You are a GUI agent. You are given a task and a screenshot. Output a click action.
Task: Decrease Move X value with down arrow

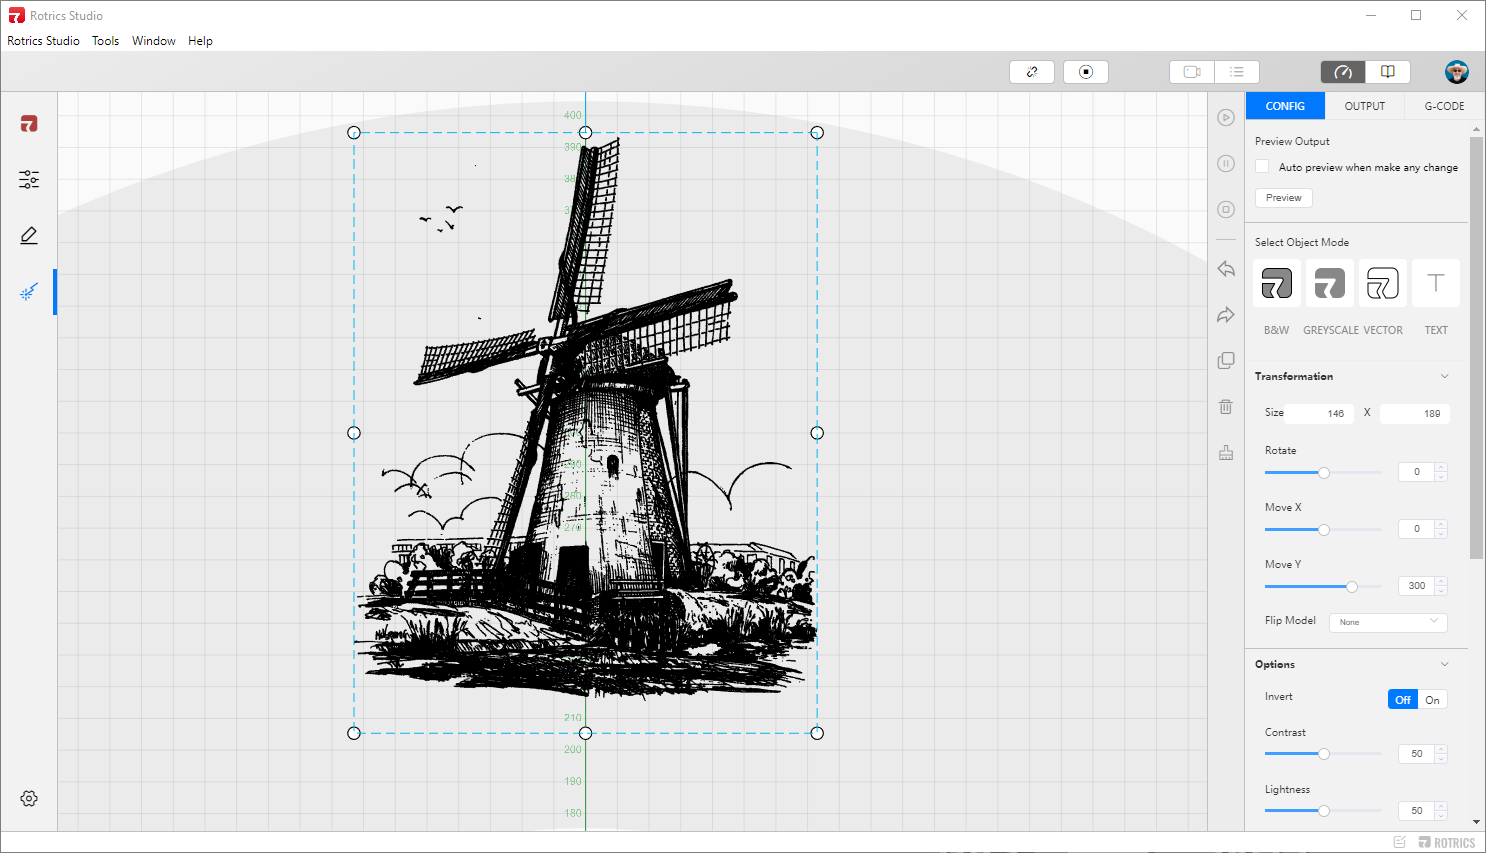1441,533
